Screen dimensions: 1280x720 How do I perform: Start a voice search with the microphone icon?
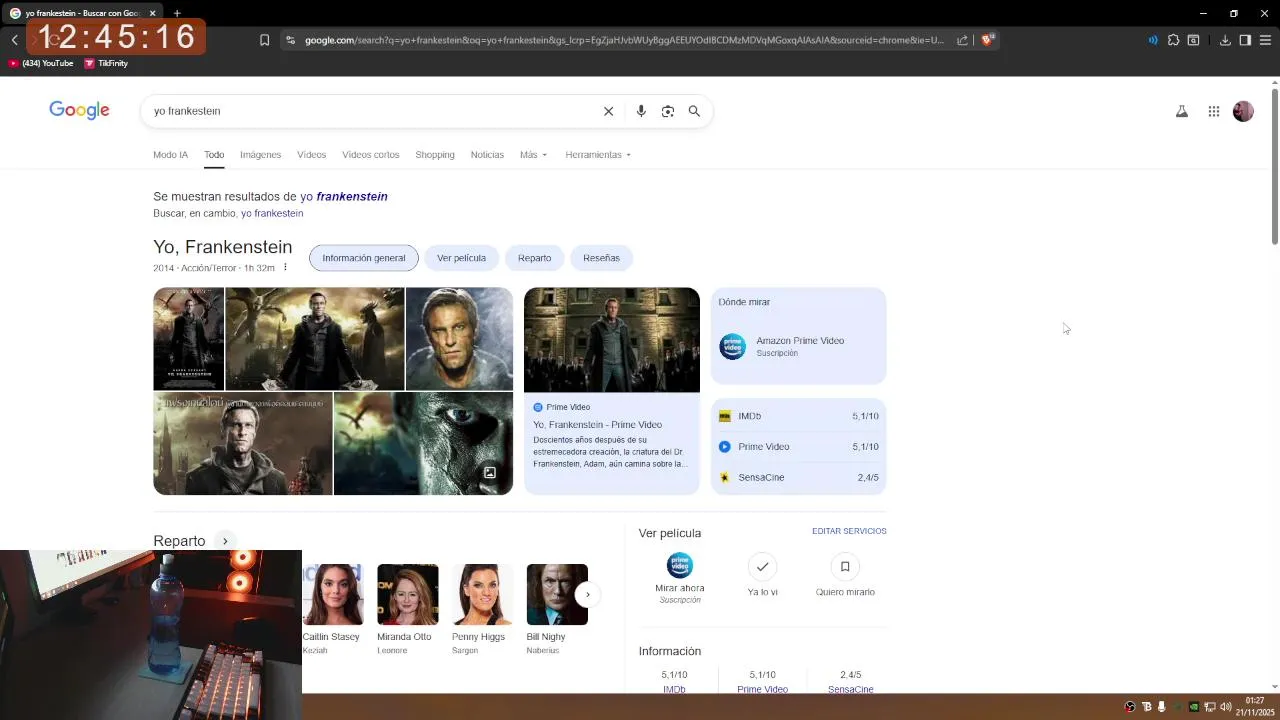point(641,111)
